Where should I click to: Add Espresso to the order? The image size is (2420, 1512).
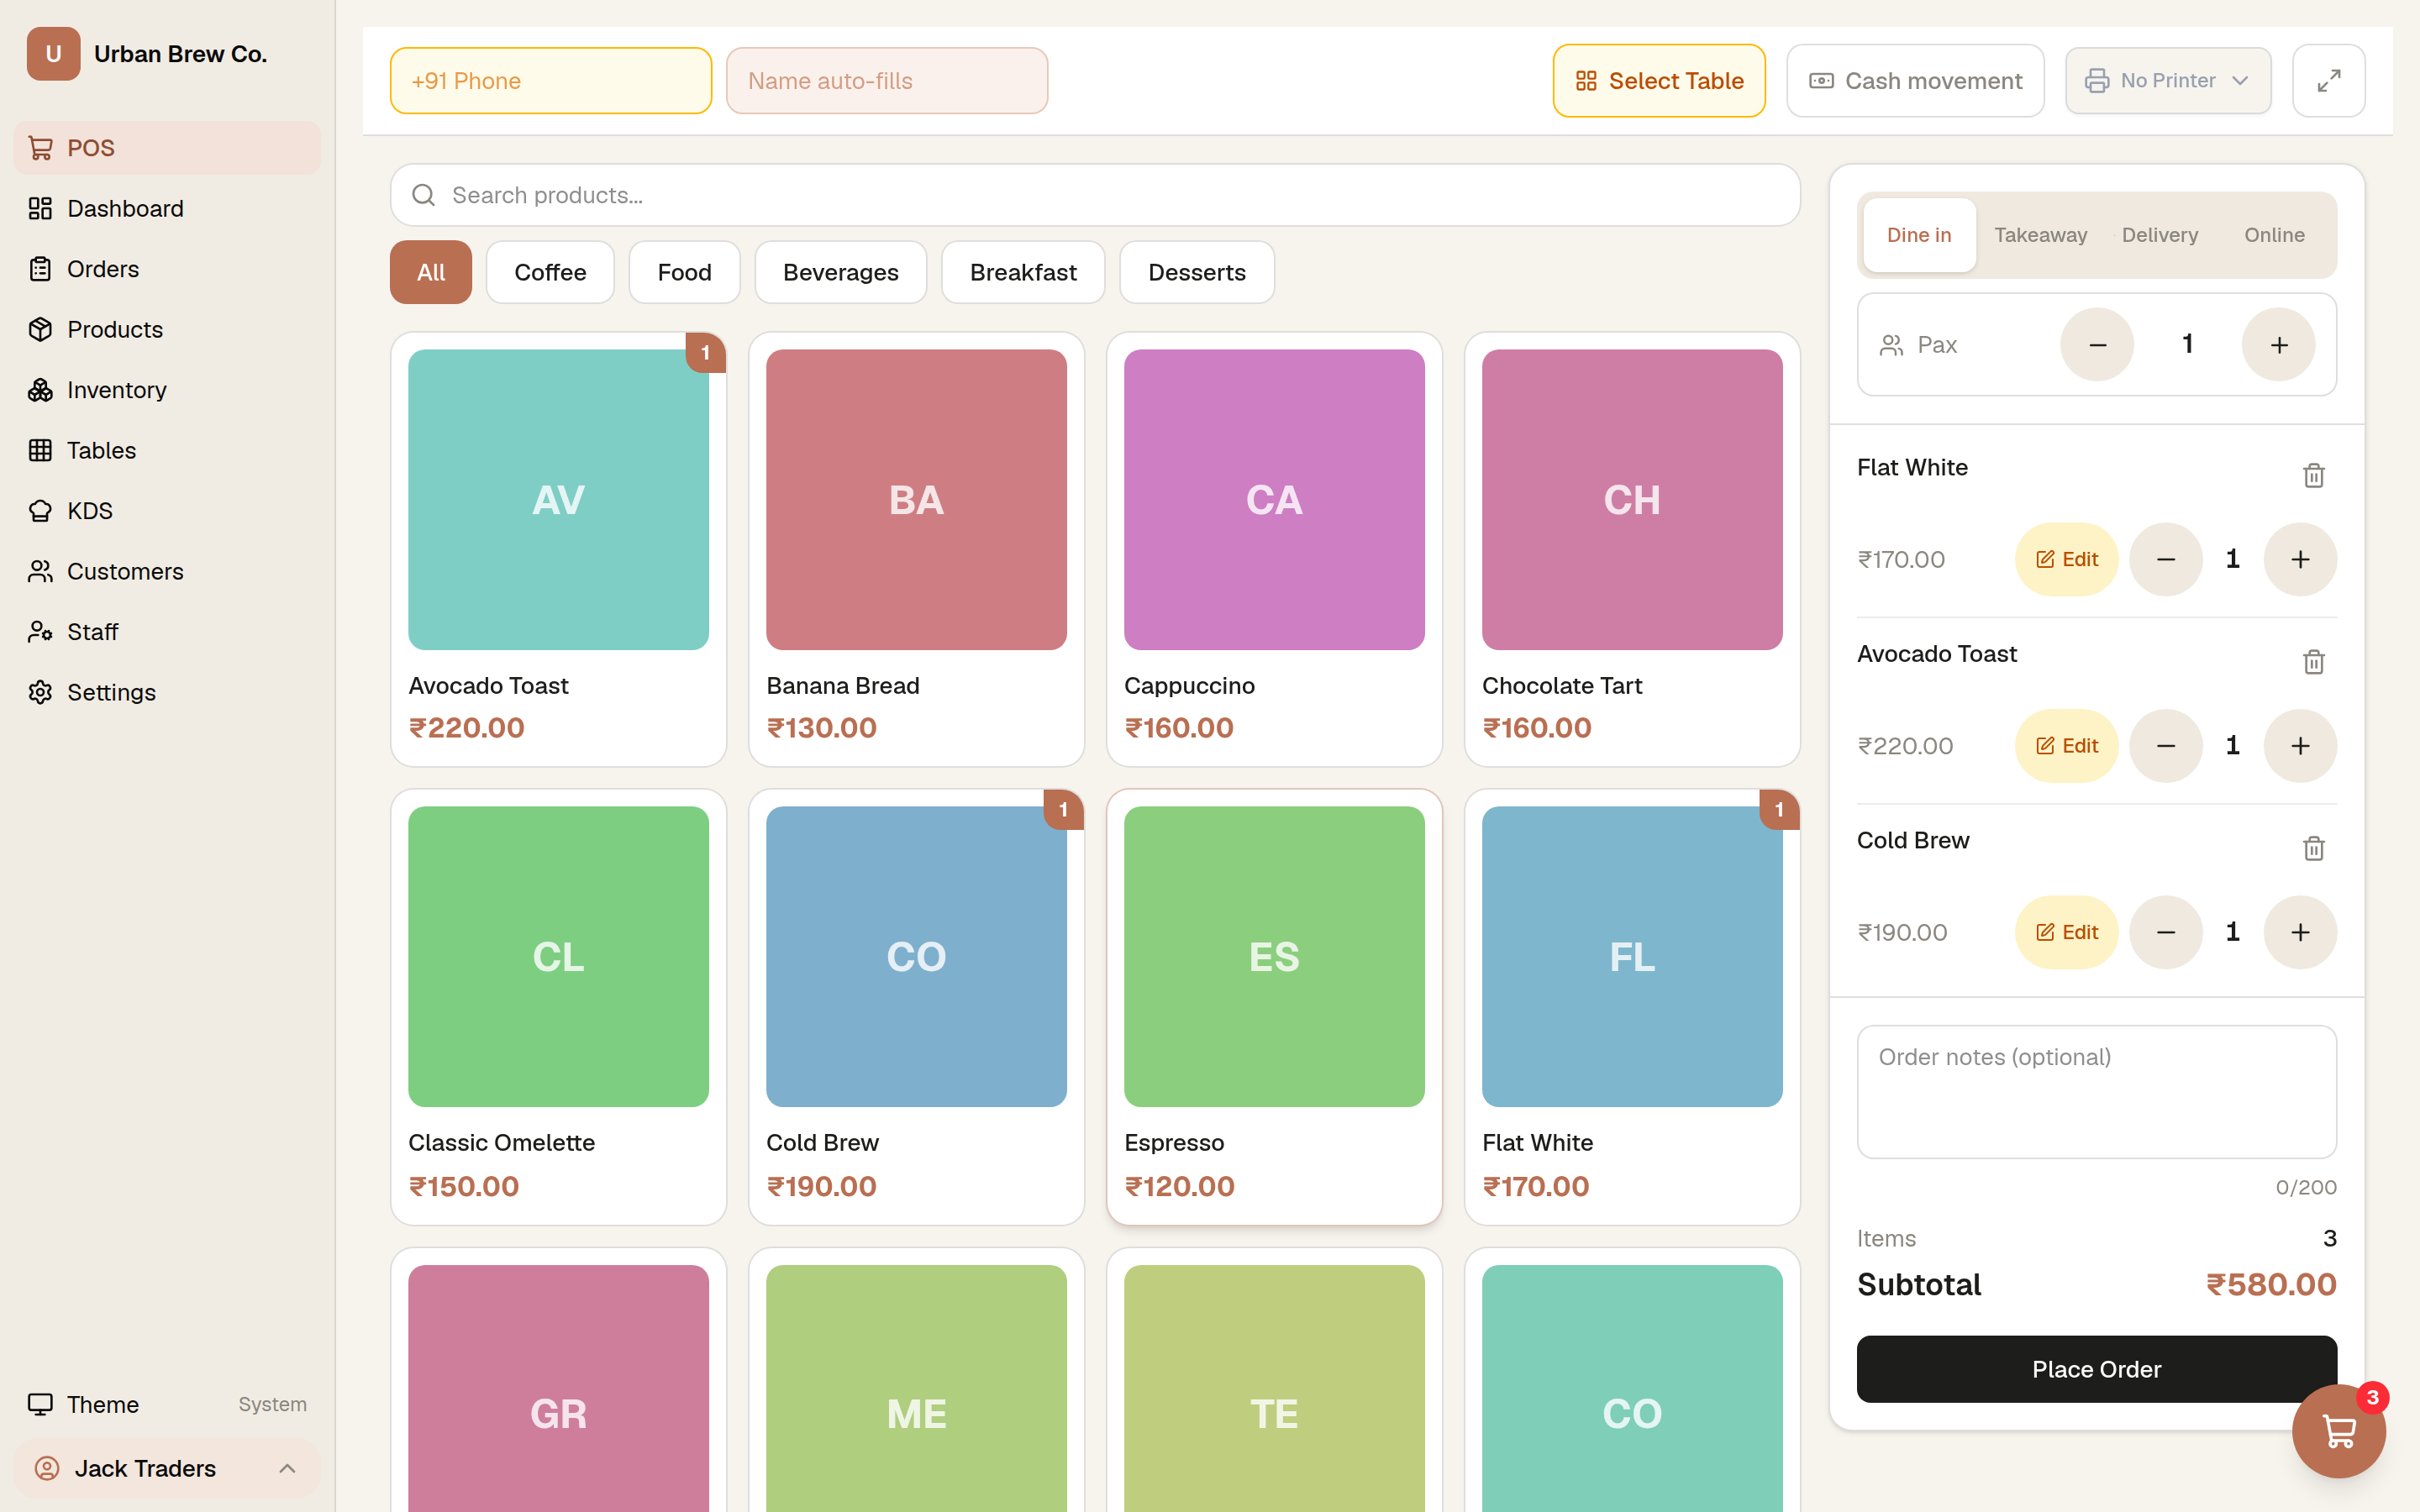tap(1274, 1007)
